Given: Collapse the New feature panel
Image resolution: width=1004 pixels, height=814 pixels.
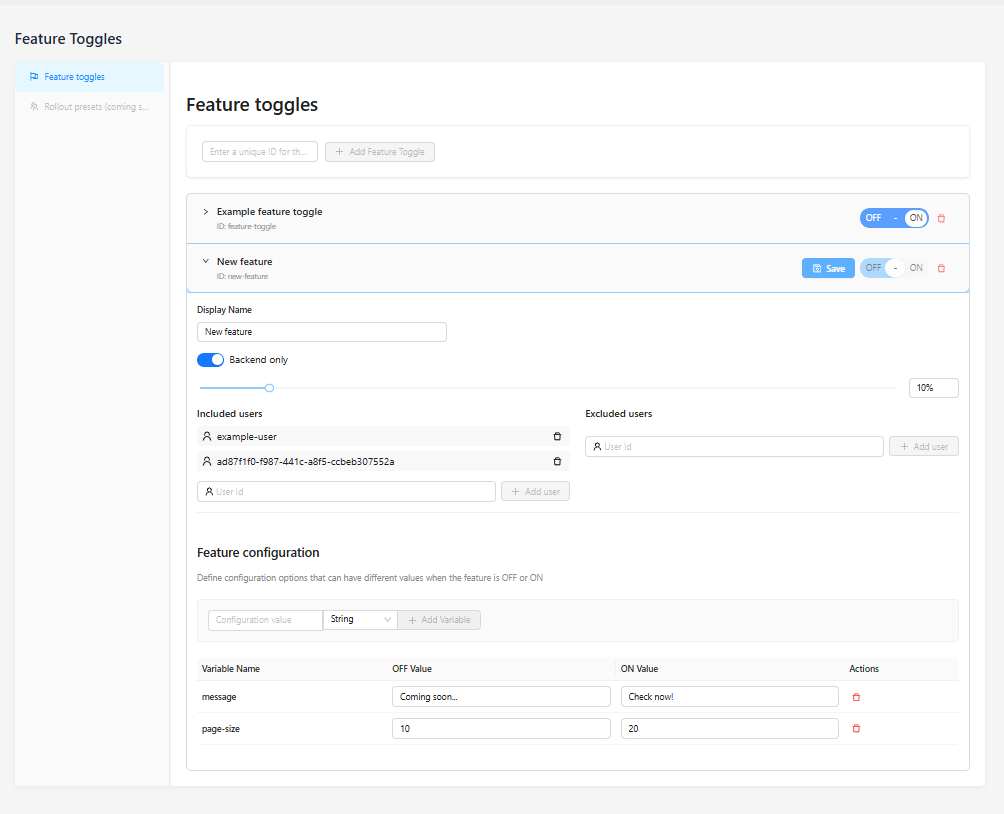Looking at the screenshot, I should pos(206,261).
